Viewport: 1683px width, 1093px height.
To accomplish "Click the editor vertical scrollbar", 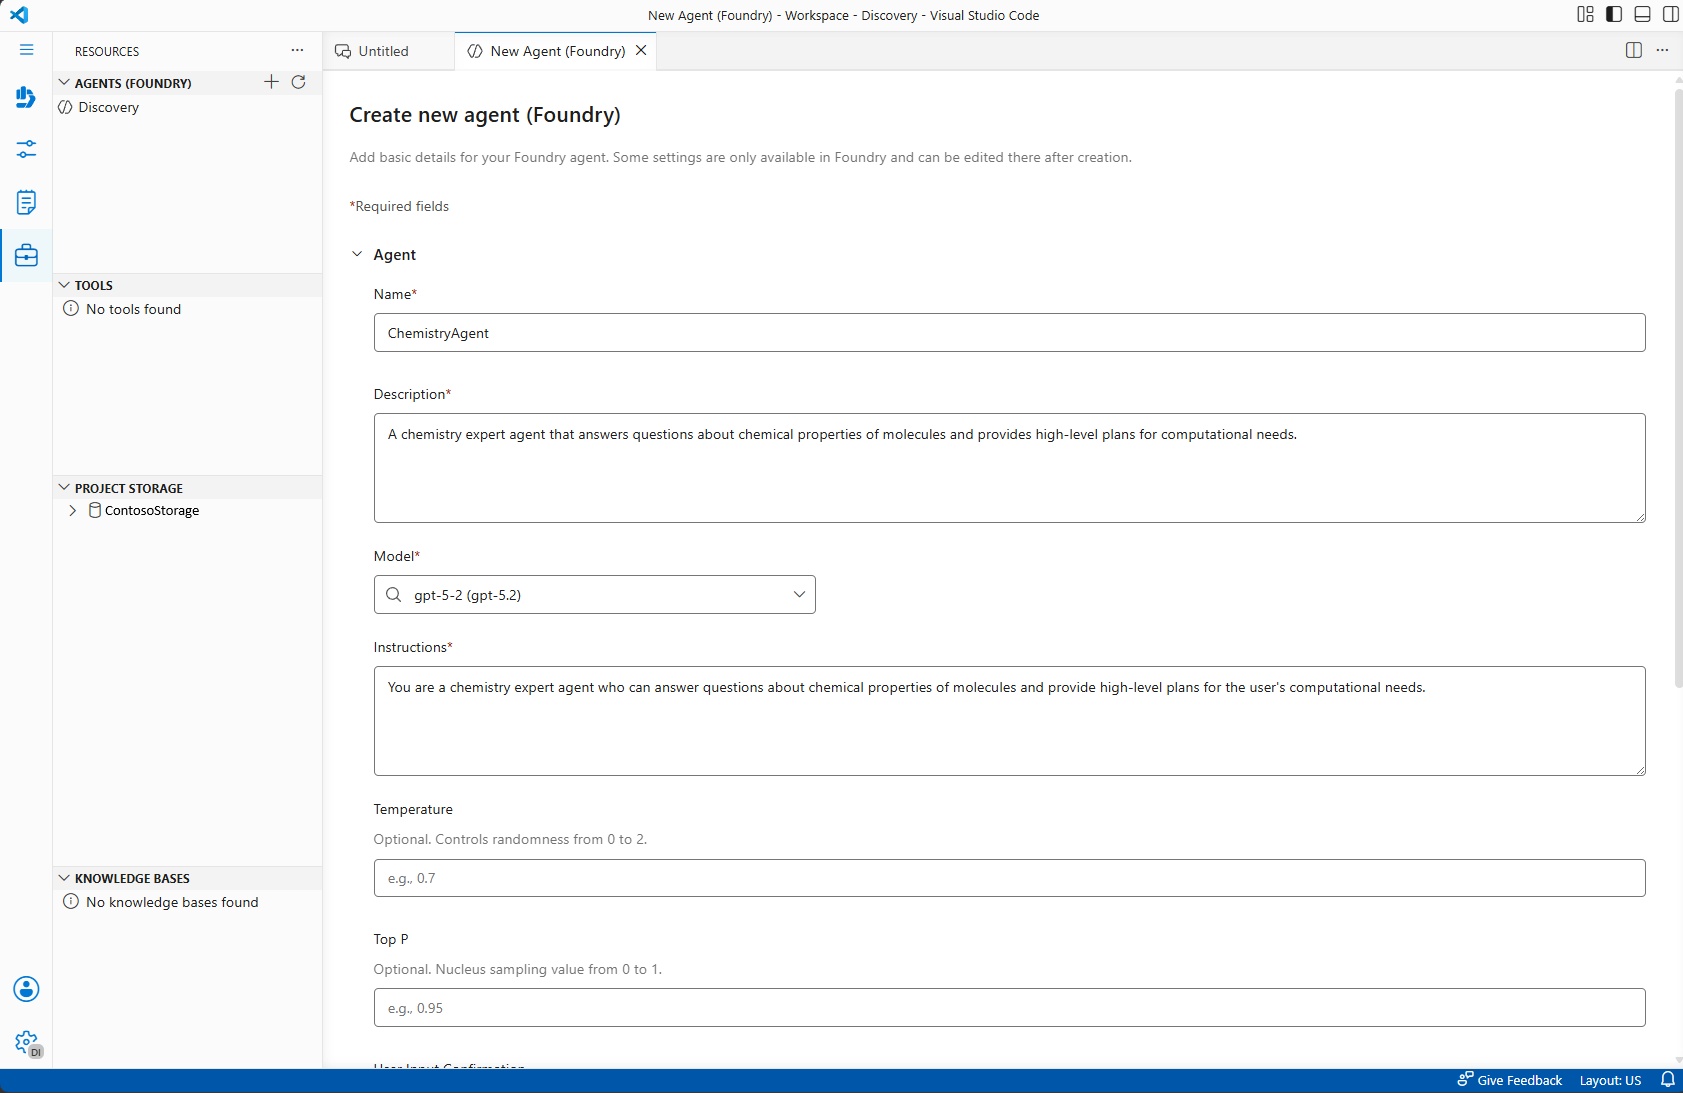I will pyautogui.click(x=1678, y=390).
